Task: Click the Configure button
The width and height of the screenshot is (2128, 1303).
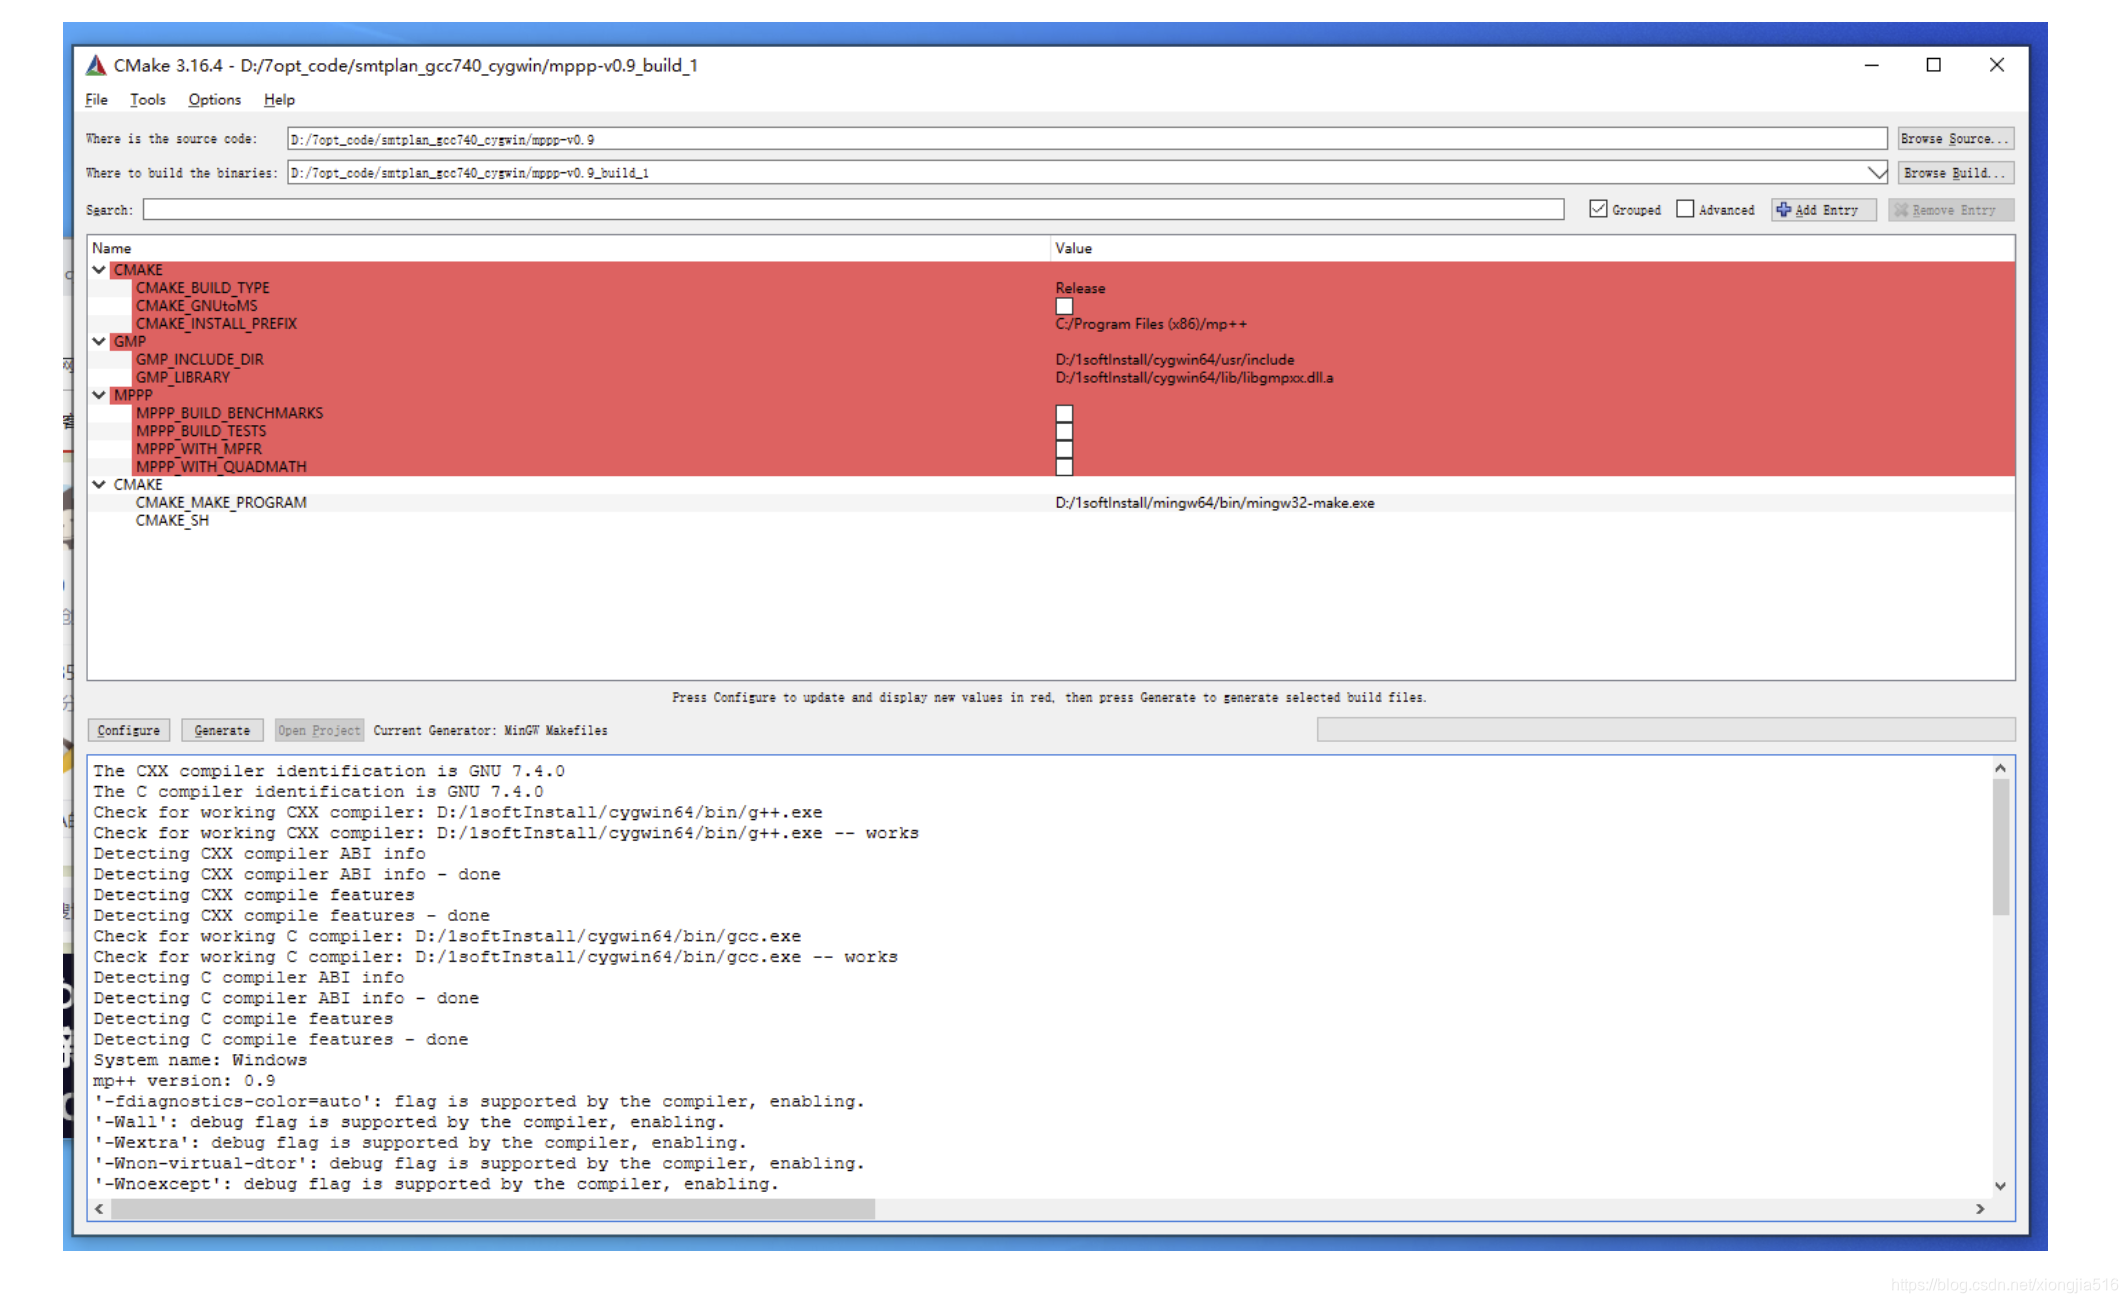Action: (129, 731)
